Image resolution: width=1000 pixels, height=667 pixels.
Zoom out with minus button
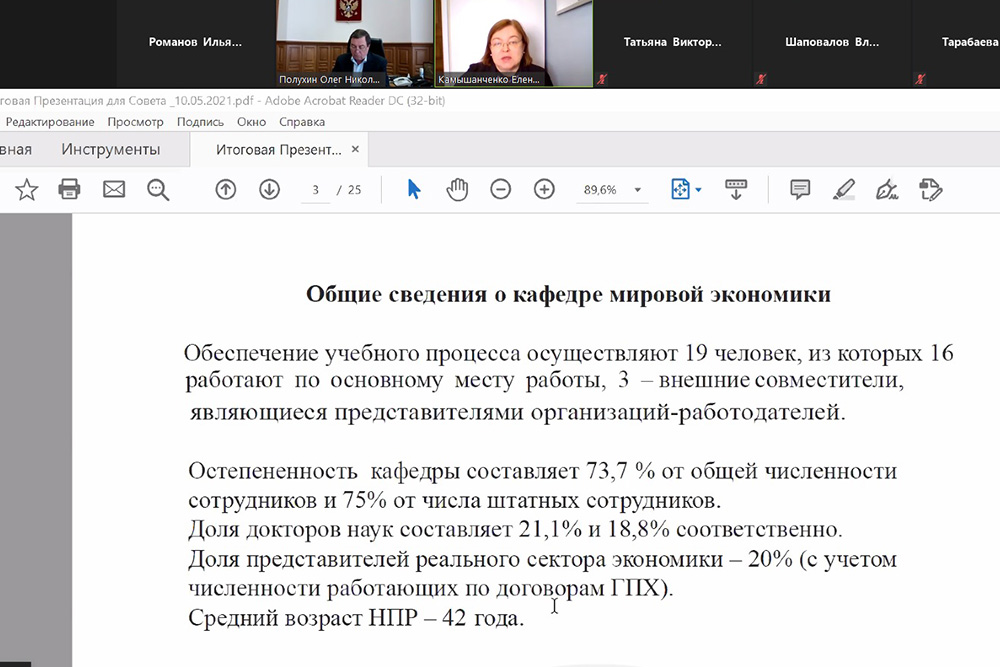[x=501, y=189]
